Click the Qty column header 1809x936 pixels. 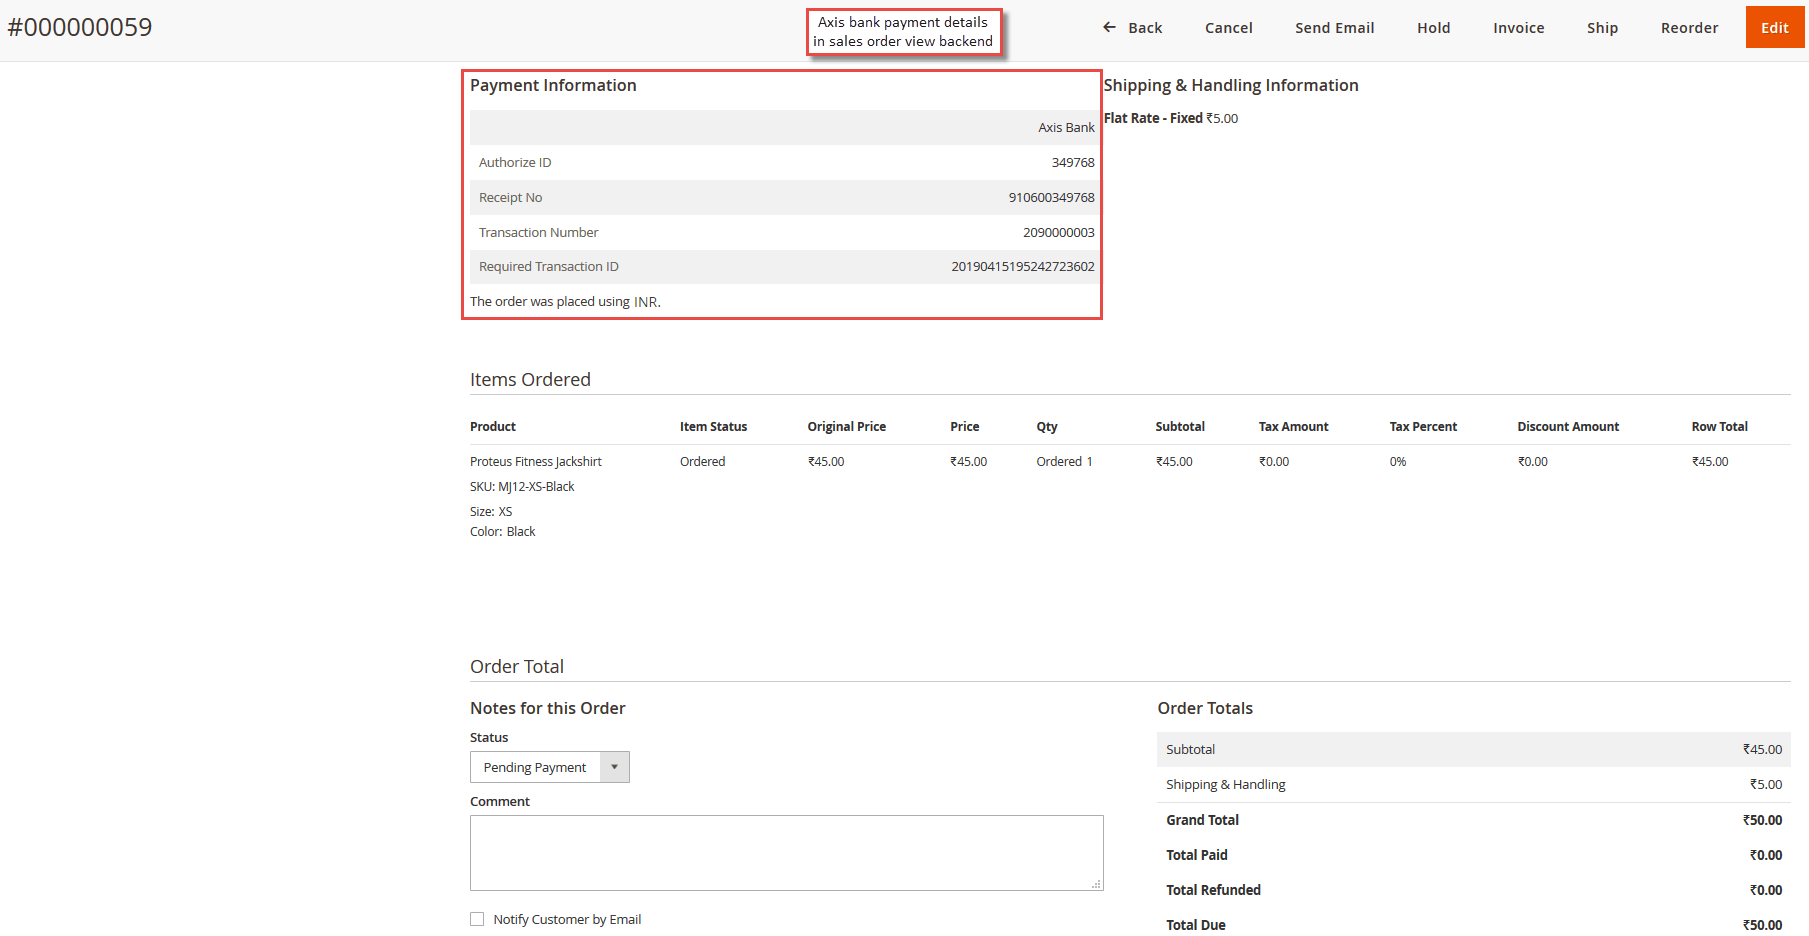(x=1047, y=426)
